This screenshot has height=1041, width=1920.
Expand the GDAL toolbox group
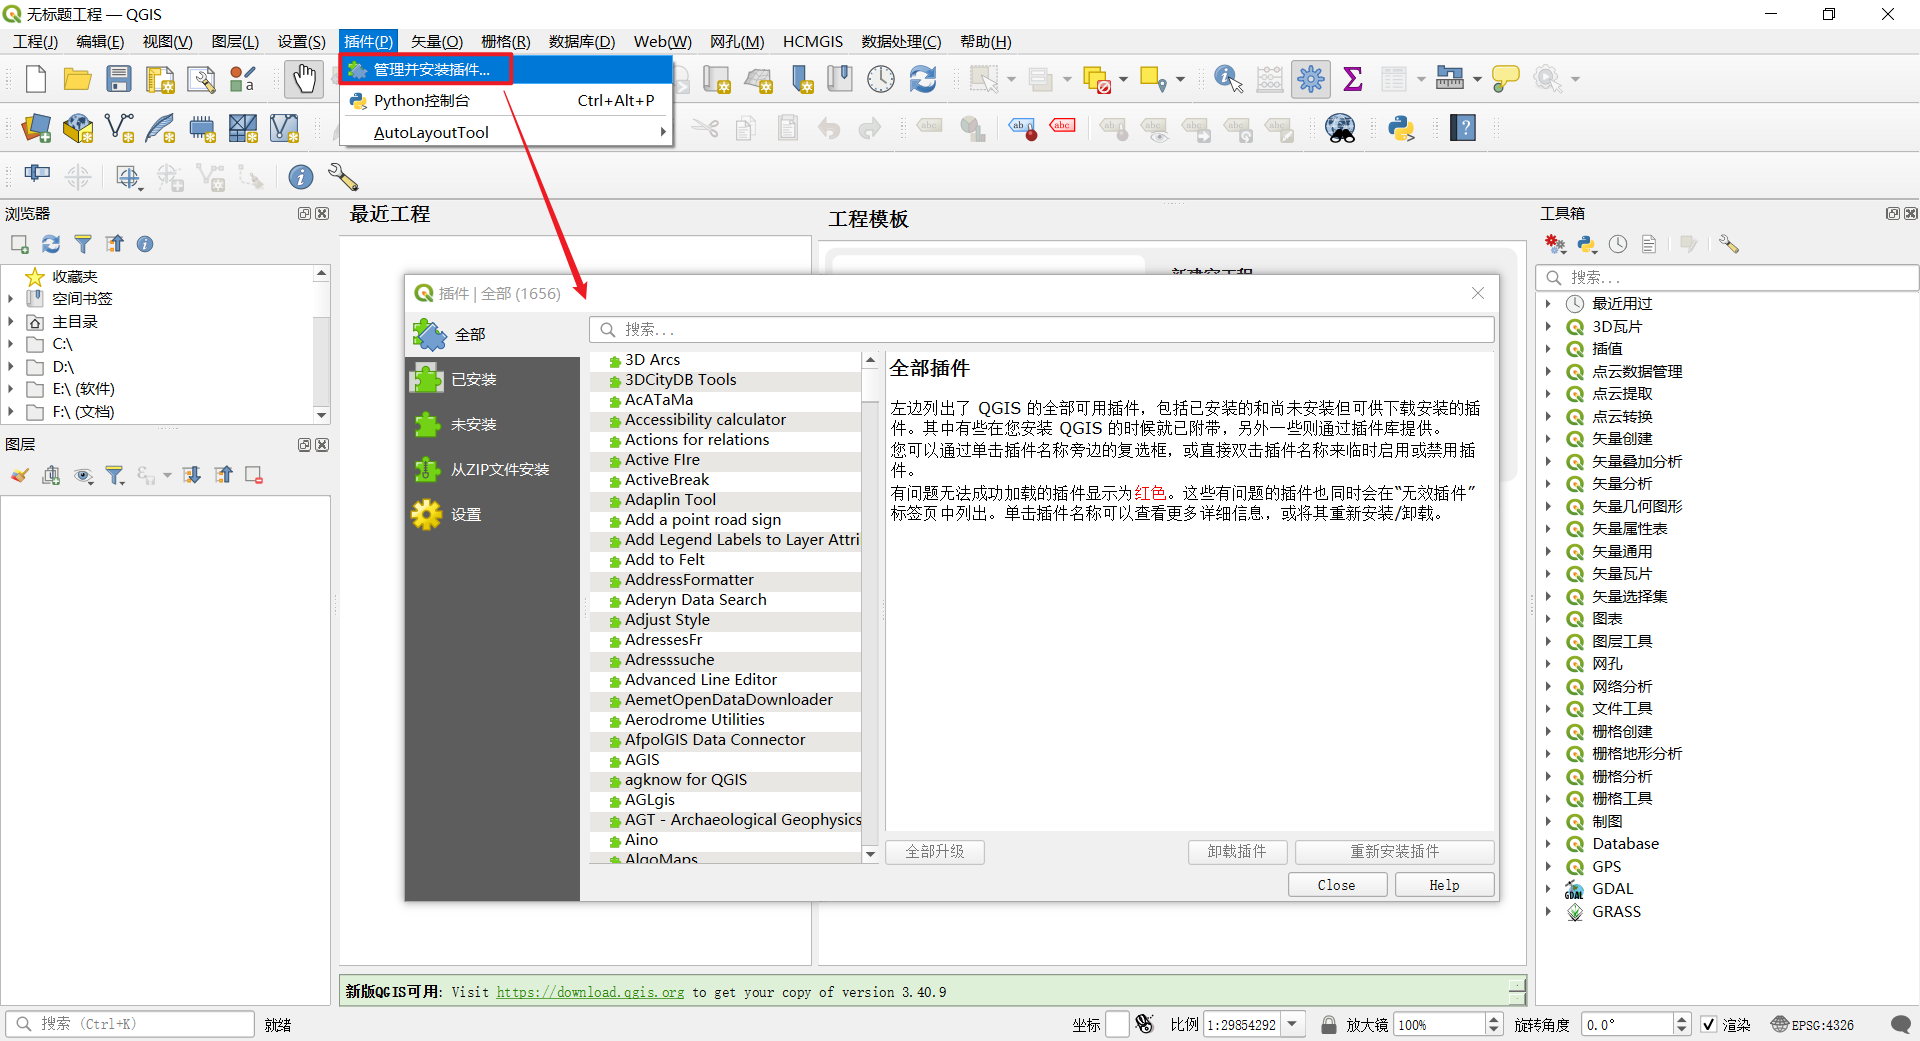coord(1548,889)
